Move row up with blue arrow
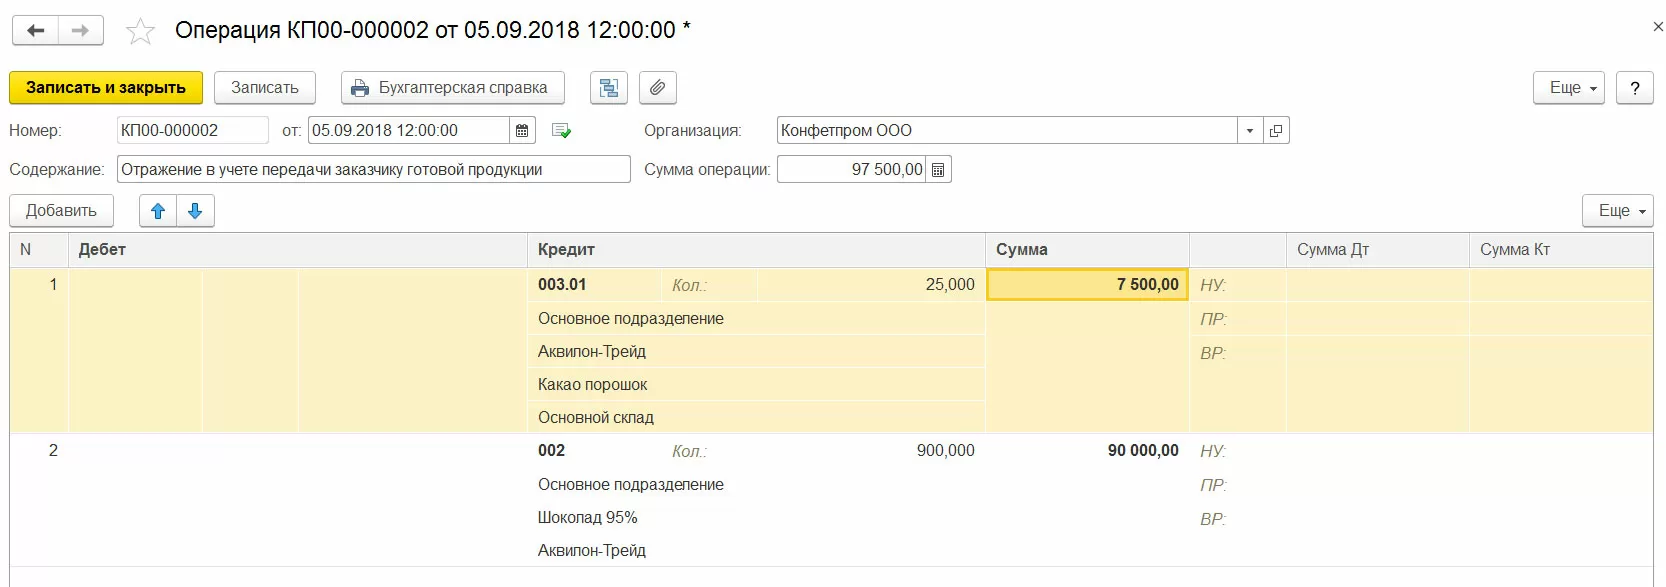Image resolution: width=1666 pixels, height=587 pixels. [158, 211]
